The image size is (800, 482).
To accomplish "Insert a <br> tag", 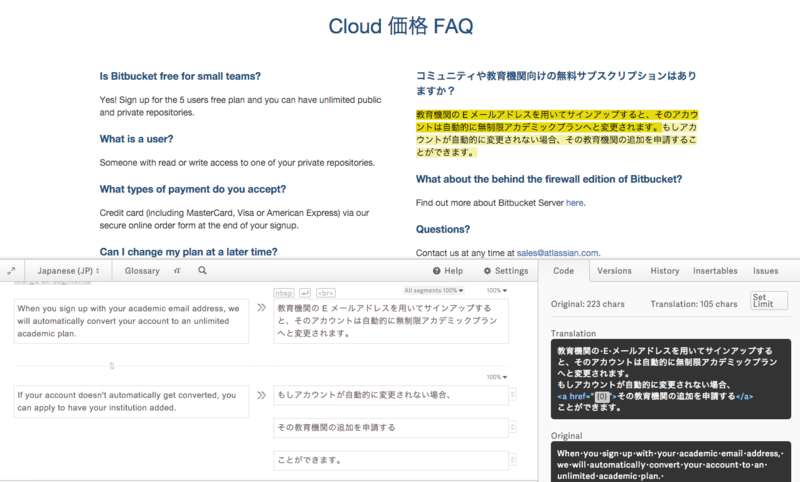I will coord(326,293).
